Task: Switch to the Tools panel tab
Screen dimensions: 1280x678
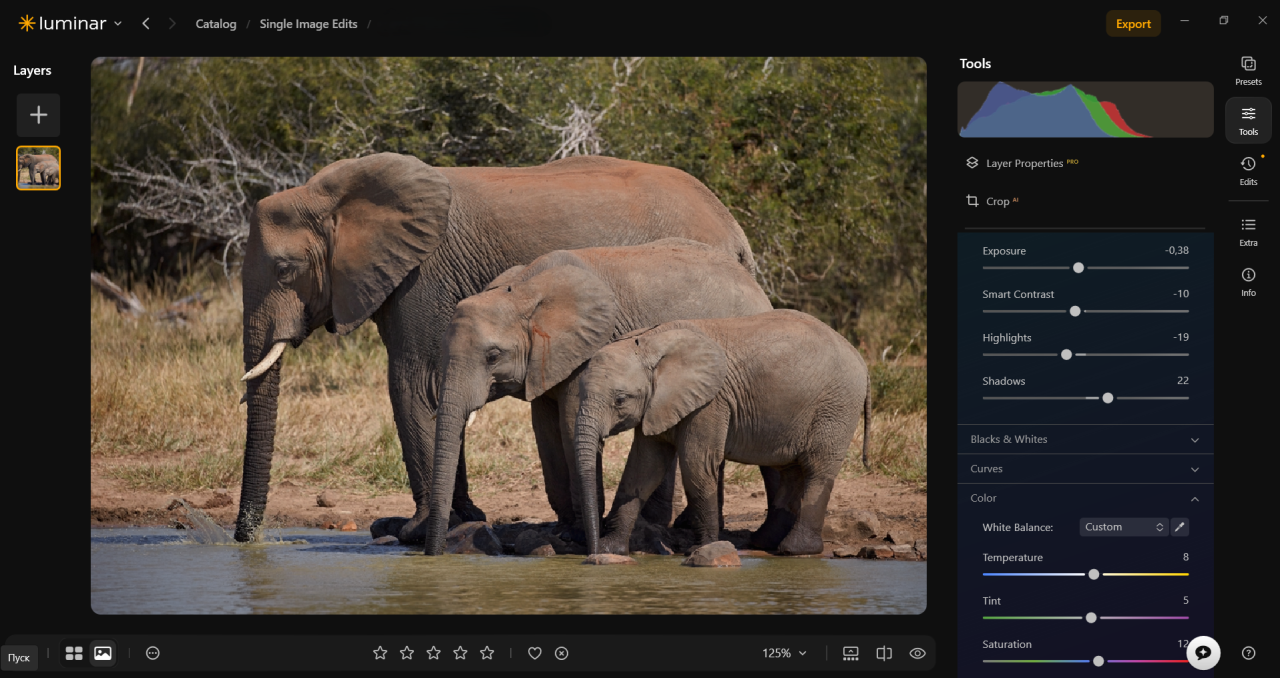Action: pos(1248,120)
